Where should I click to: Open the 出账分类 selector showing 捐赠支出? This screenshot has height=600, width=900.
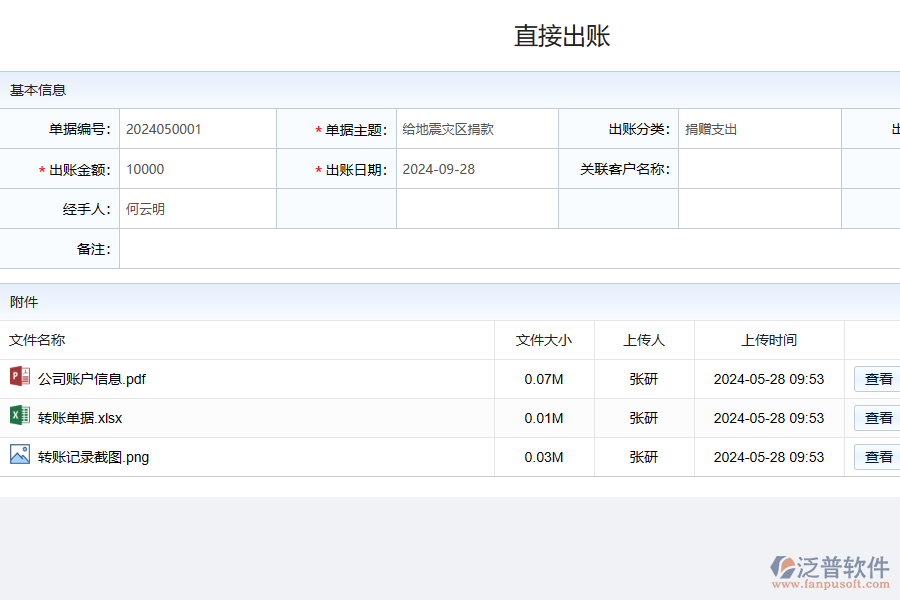tap(760, 128)
